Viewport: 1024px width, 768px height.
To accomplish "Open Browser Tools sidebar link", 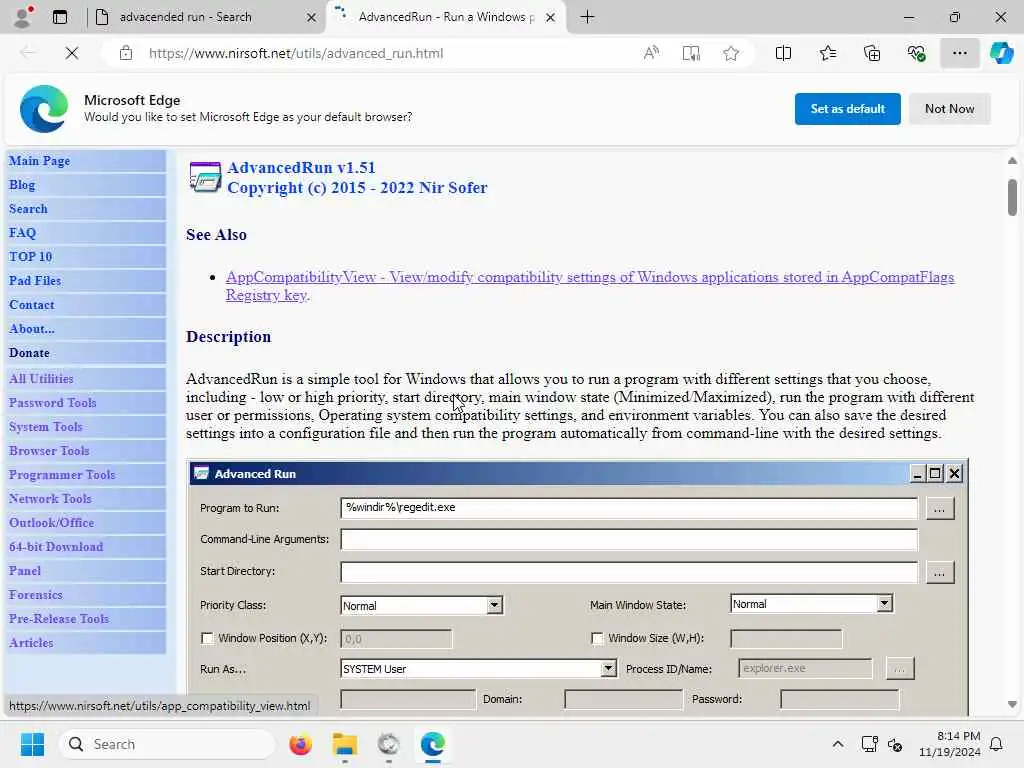I will coord(49,451).
